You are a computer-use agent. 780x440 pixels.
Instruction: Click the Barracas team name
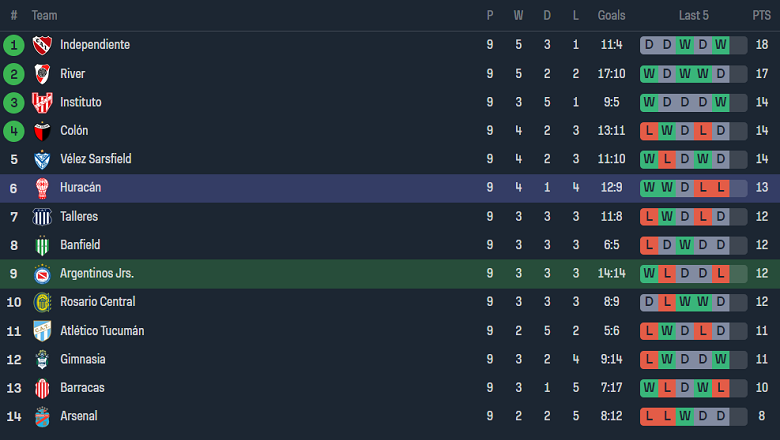[x=82, y=388]
